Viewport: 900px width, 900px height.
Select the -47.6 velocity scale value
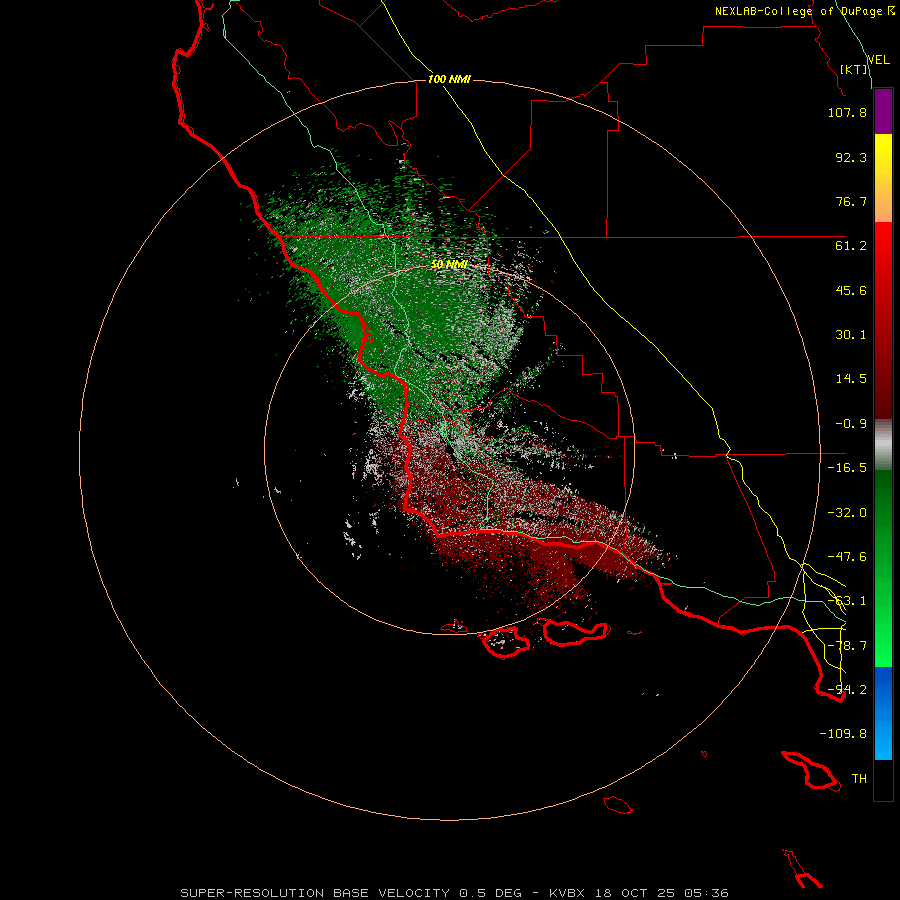pos(847,557)
